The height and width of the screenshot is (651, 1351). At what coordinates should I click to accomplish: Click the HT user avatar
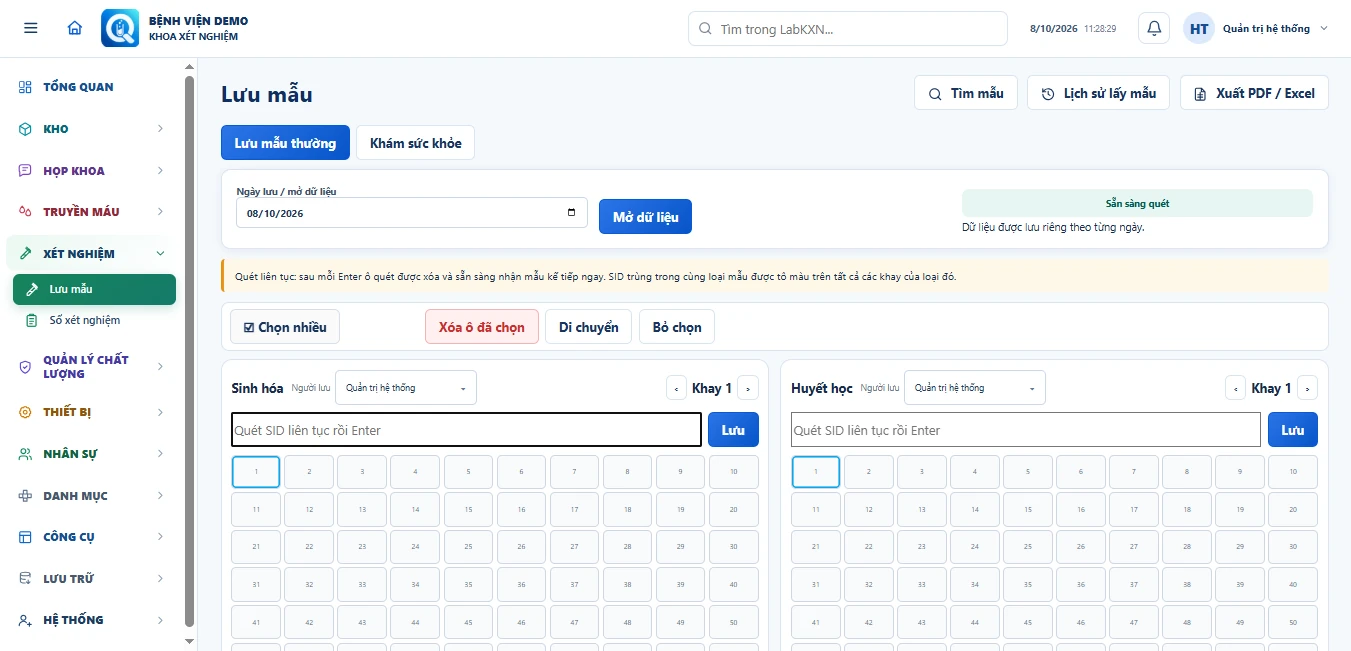pyautogui.click(x=1199, y=28)
